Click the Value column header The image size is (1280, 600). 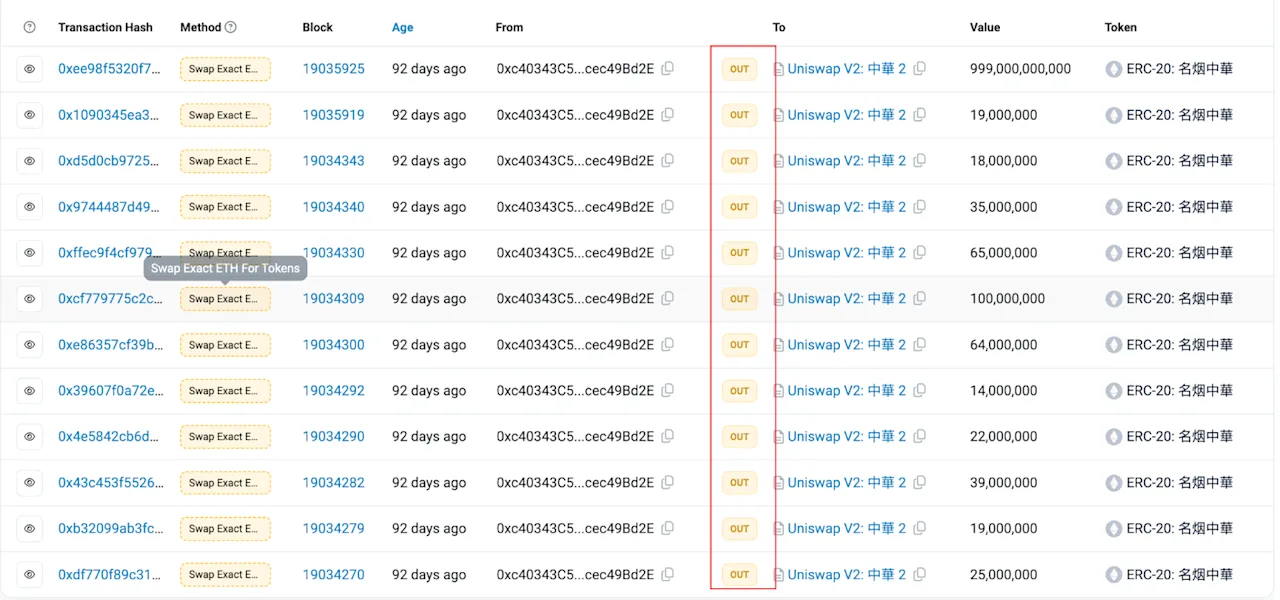(x=985, y=27)
